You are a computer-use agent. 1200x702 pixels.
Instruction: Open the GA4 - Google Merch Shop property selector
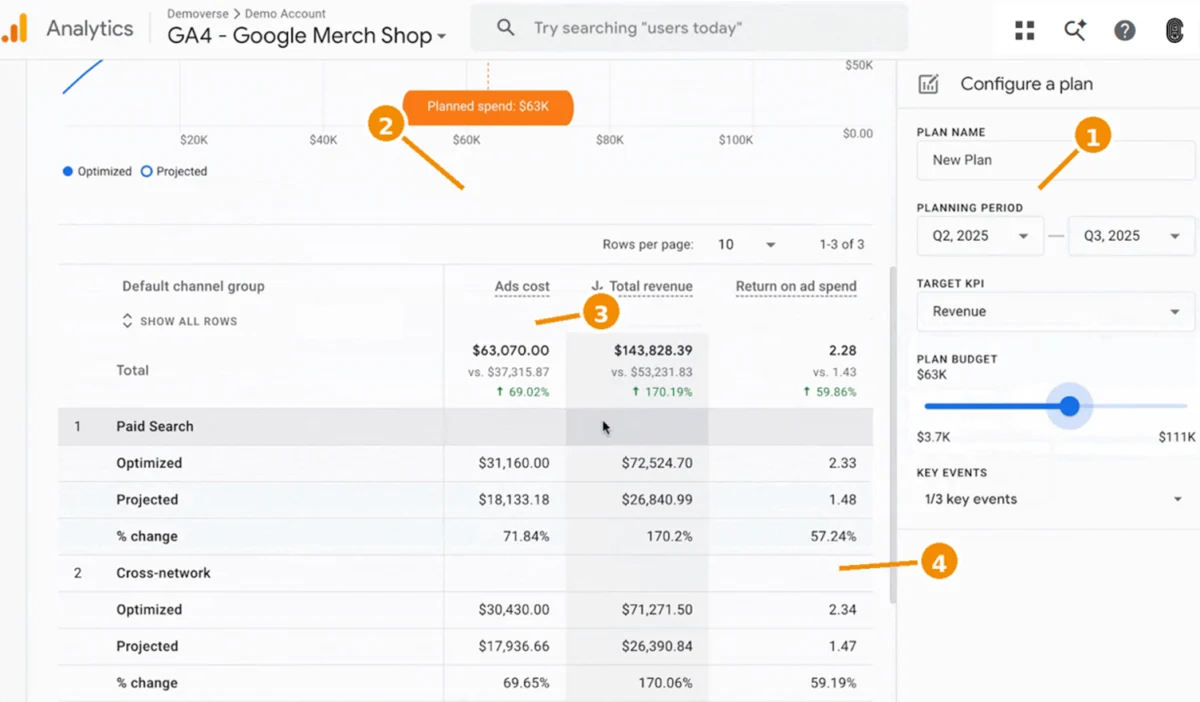(307, 36)
